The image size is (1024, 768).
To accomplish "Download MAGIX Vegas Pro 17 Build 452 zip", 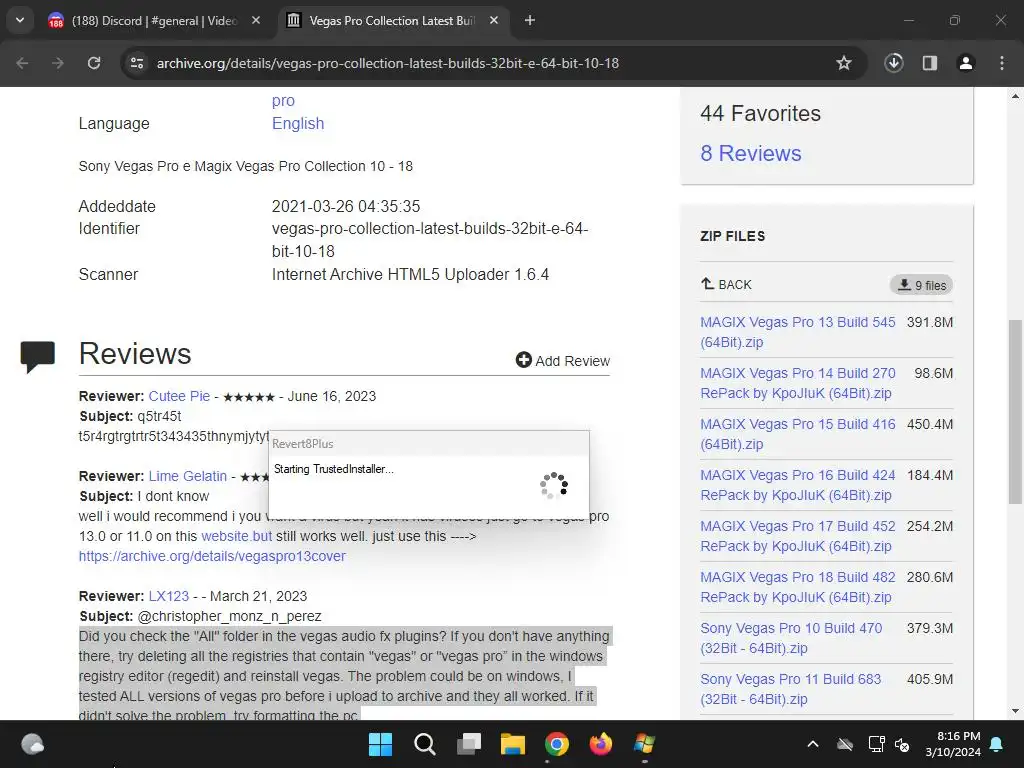I will [x=797, y=536].
